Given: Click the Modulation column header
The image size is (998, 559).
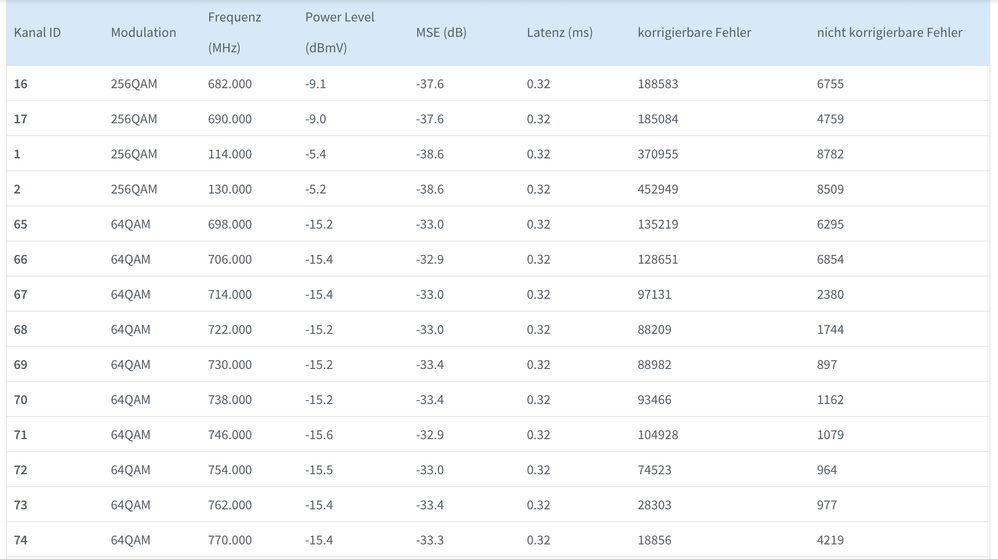Looking at the screenshot, I should (x=143, y=32).
